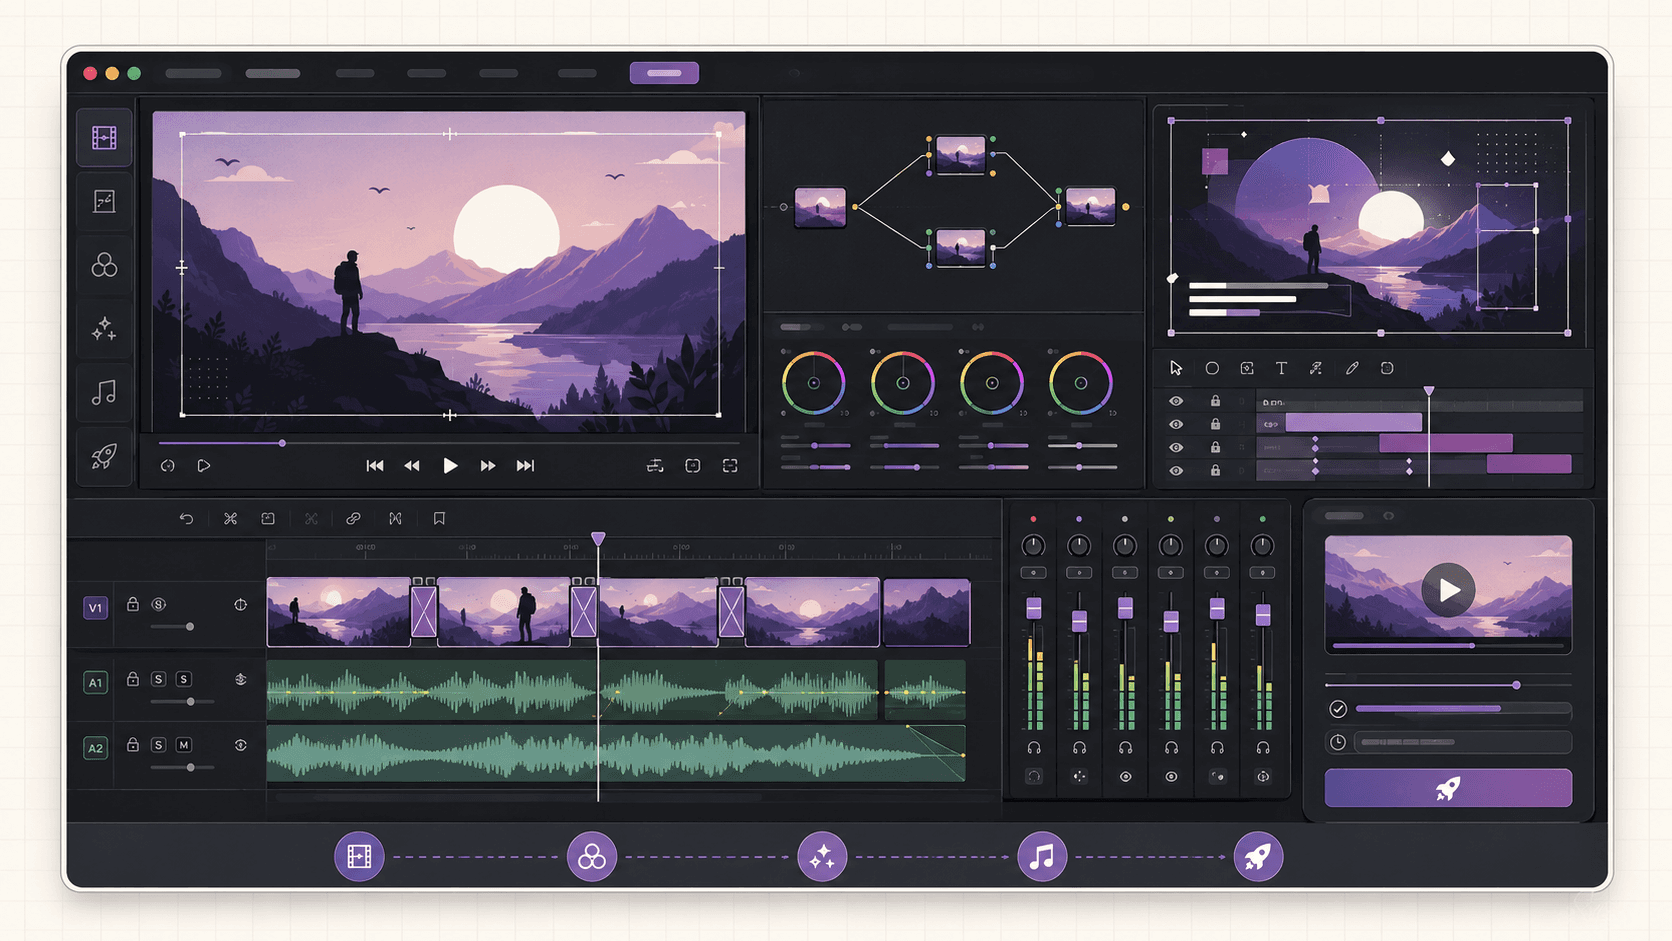Click the pan knob on third mixer channel
Viewport: 1672px width, 941px height.
click(x=1125, y=546)
